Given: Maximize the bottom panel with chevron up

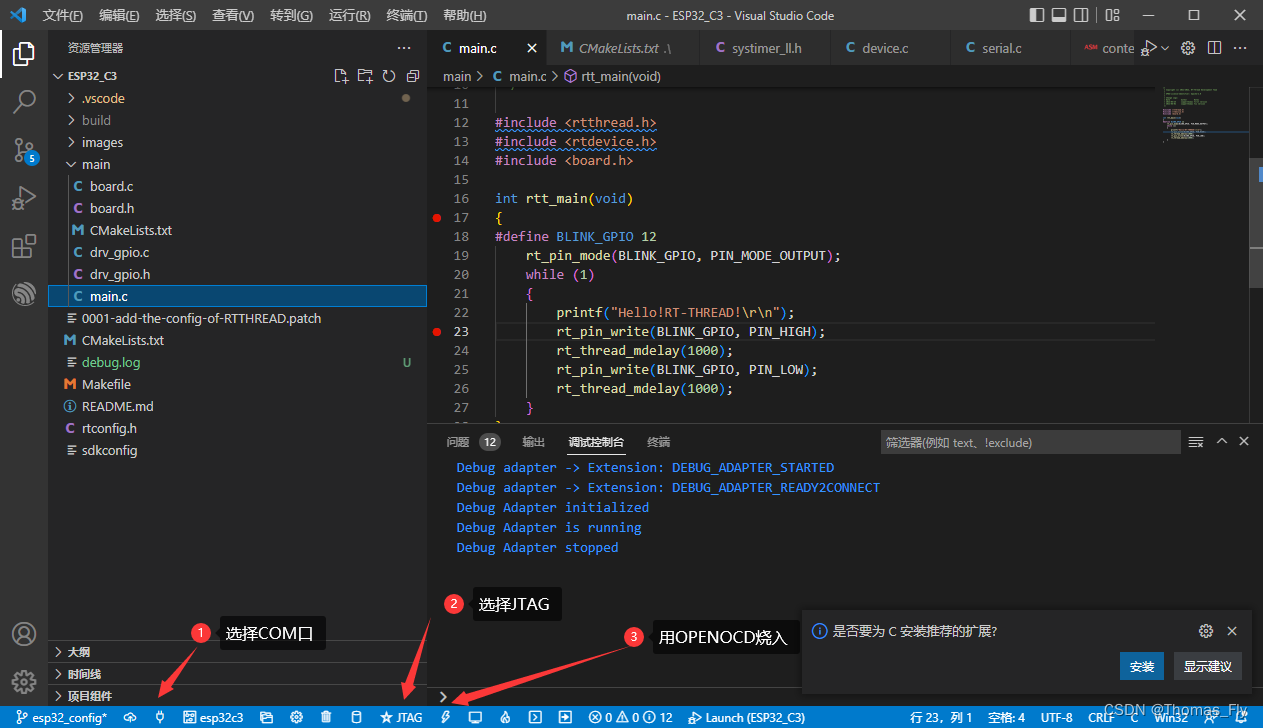Looking at the screenshot, I should [x=1221, y=441].
